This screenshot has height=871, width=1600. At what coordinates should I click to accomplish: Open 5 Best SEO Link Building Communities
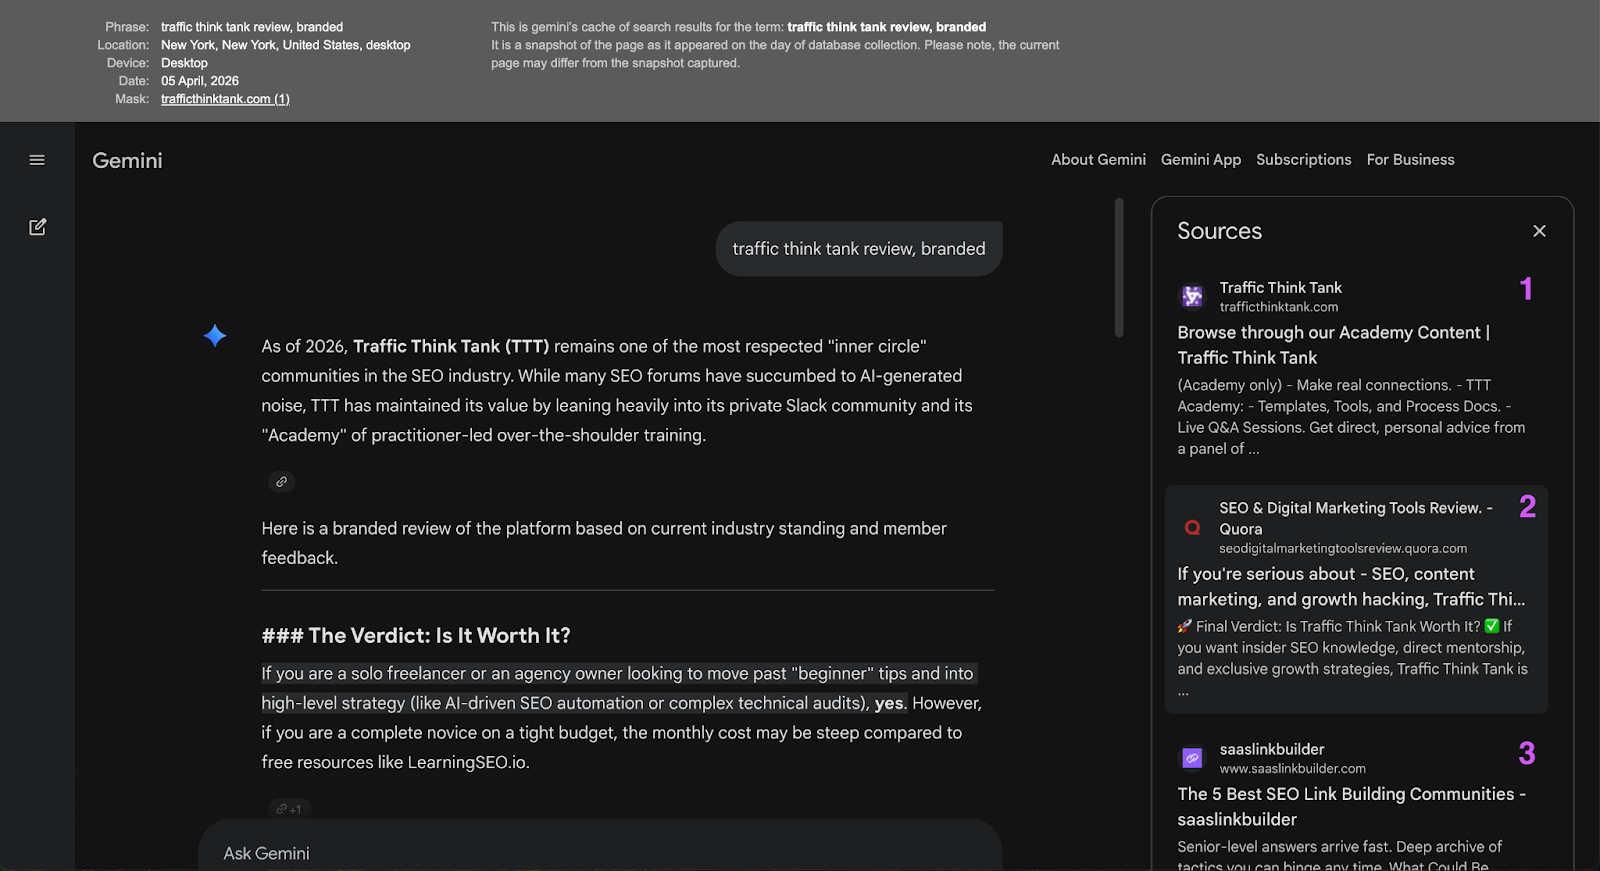1350,806
